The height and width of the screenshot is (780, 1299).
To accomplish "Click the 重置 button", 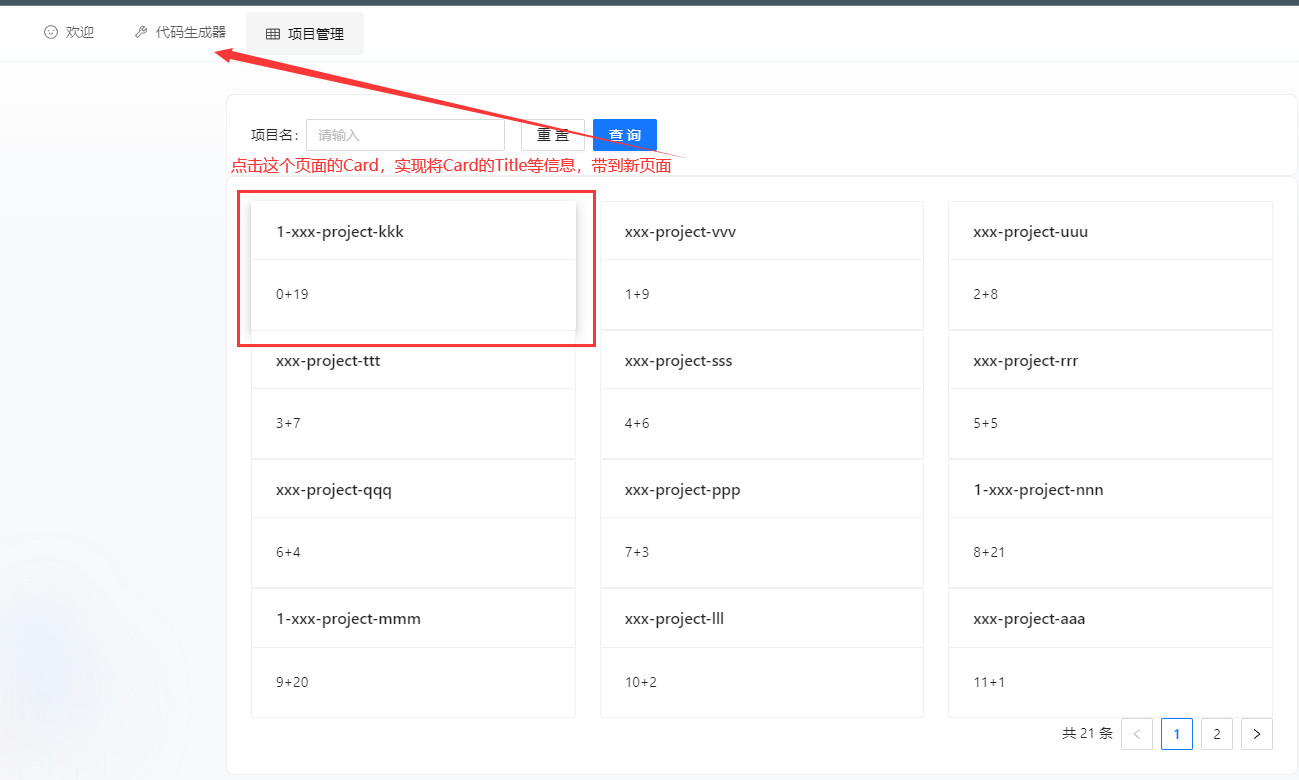I will (553, 135).
